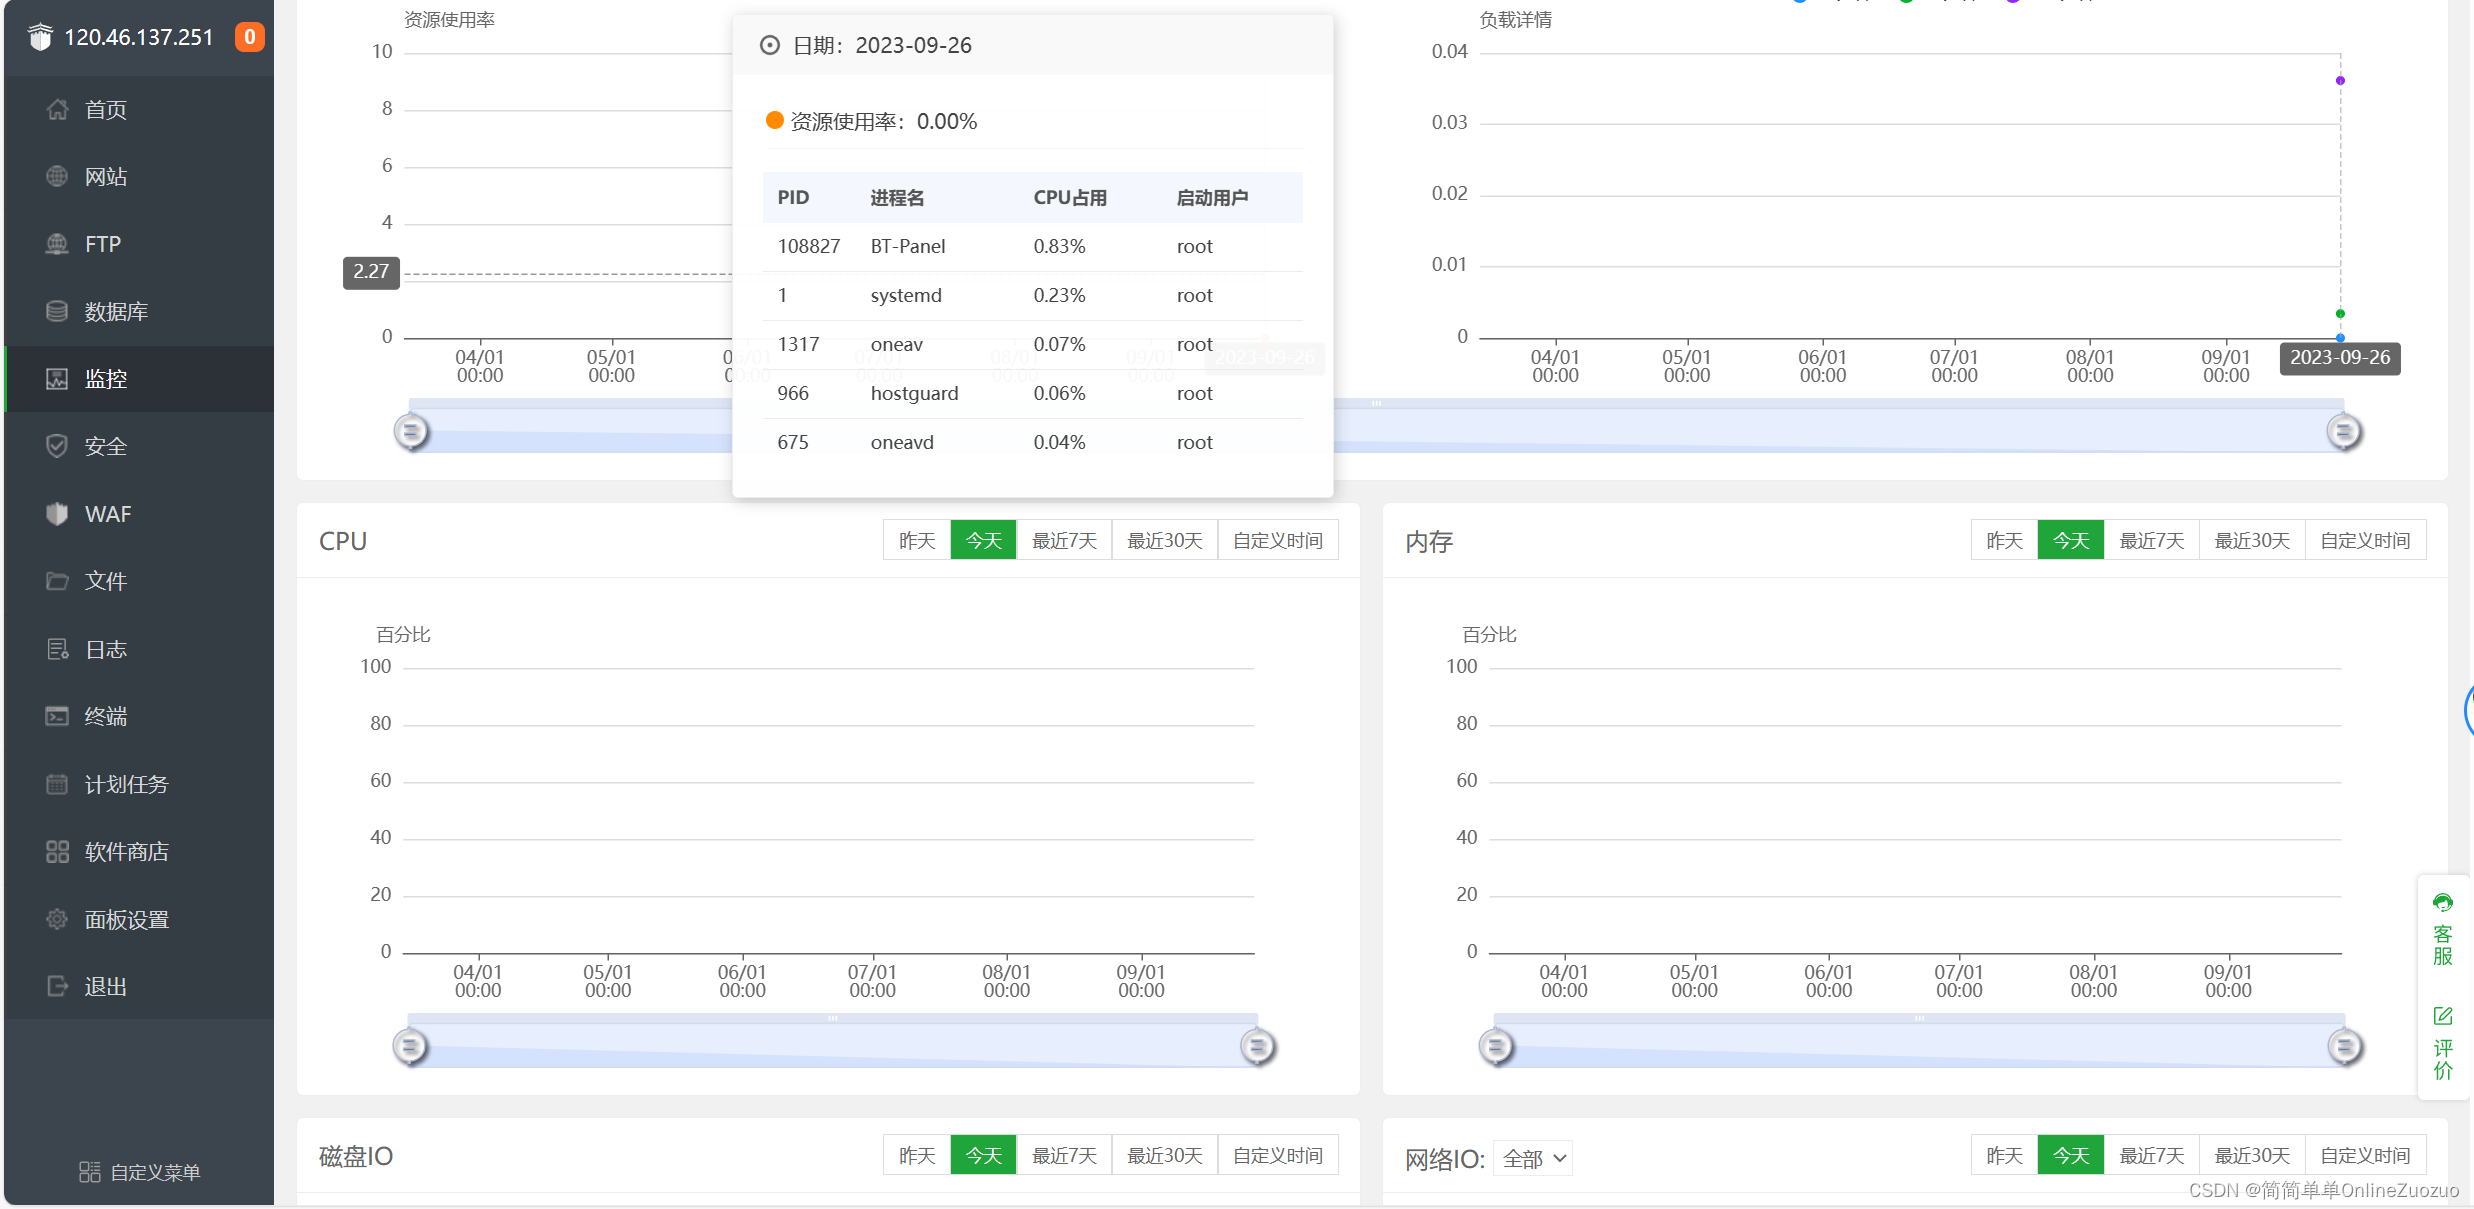2474x1209 pixels.
Task: Choose 自定义时间 in the 网络IO panel
Action: click(2365, 1155)
